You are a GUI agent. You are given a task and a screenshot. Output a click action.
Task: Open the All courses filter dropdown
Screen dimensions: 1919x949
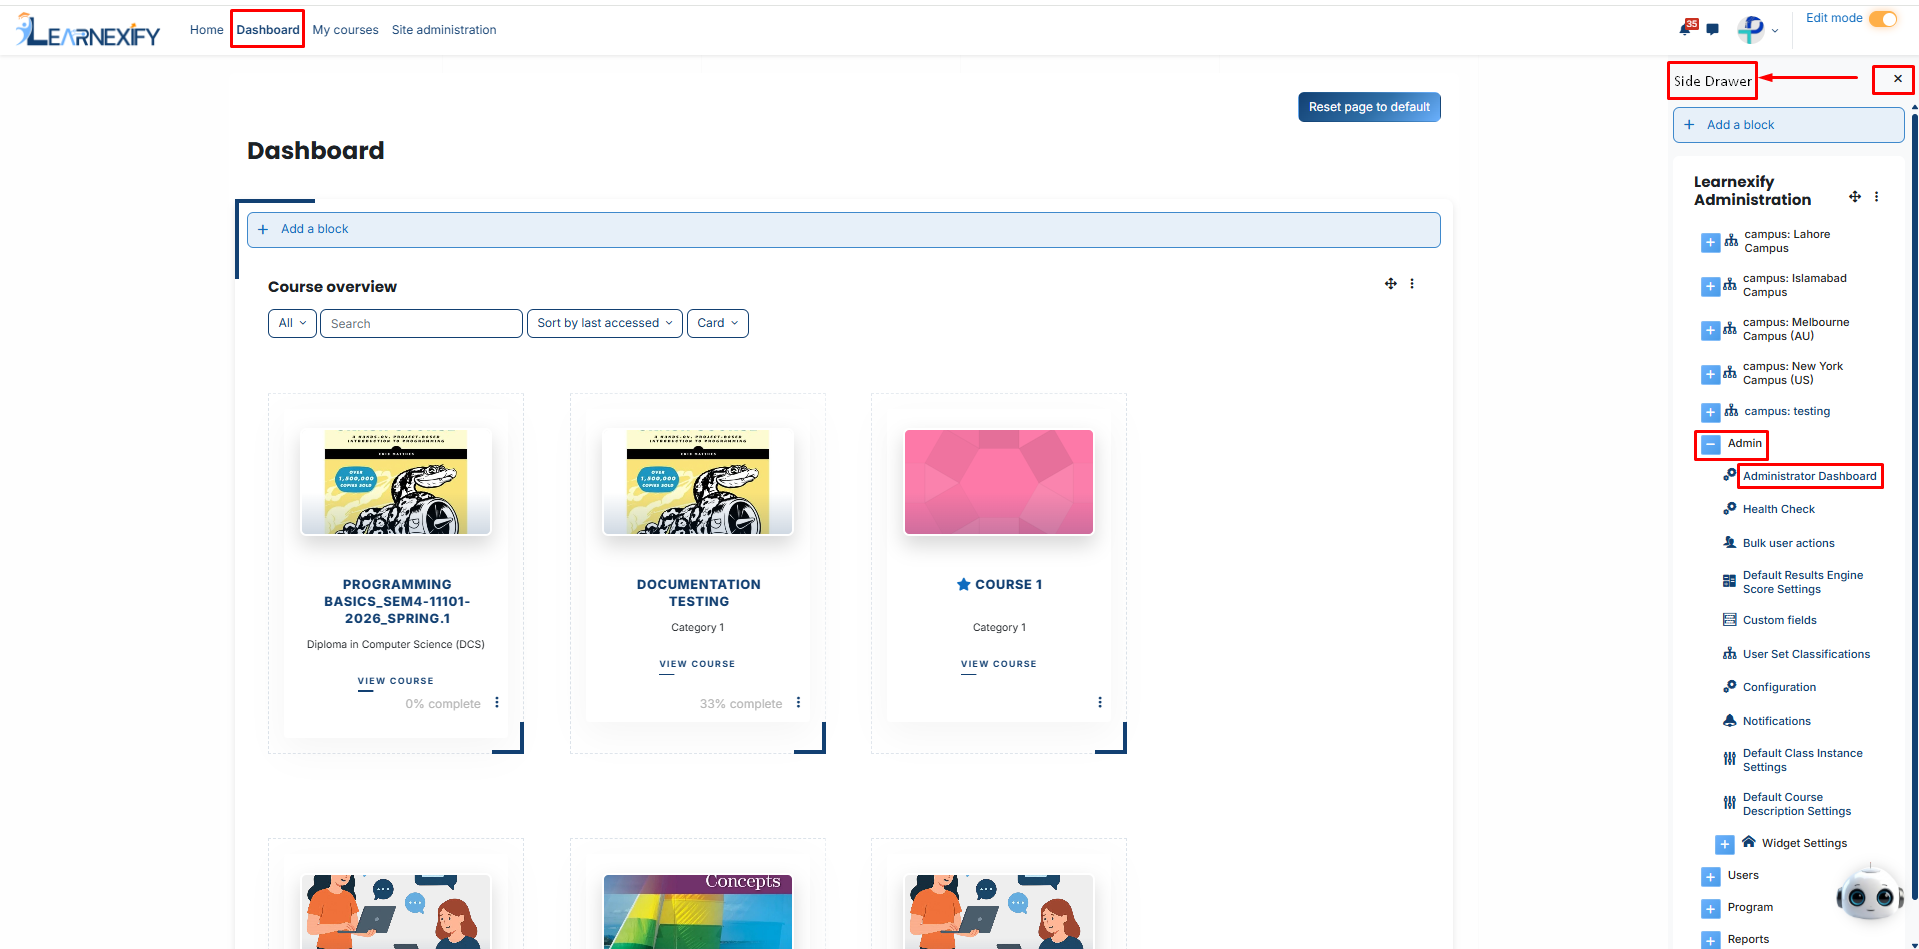[292, 323]
